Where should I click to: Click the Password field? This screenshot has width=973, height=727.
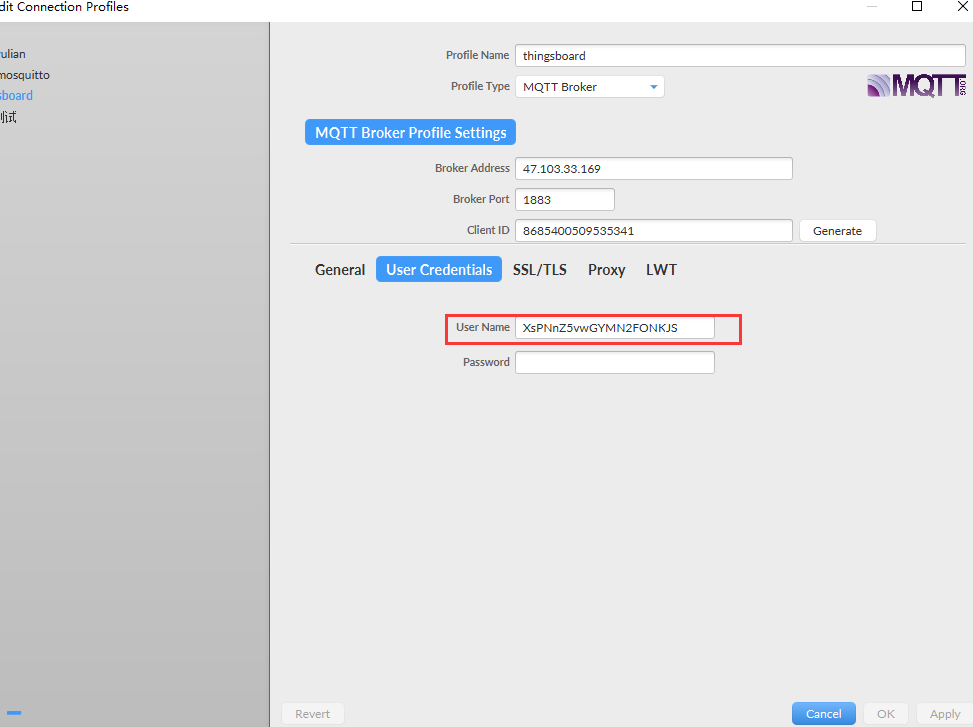[614, 362]
